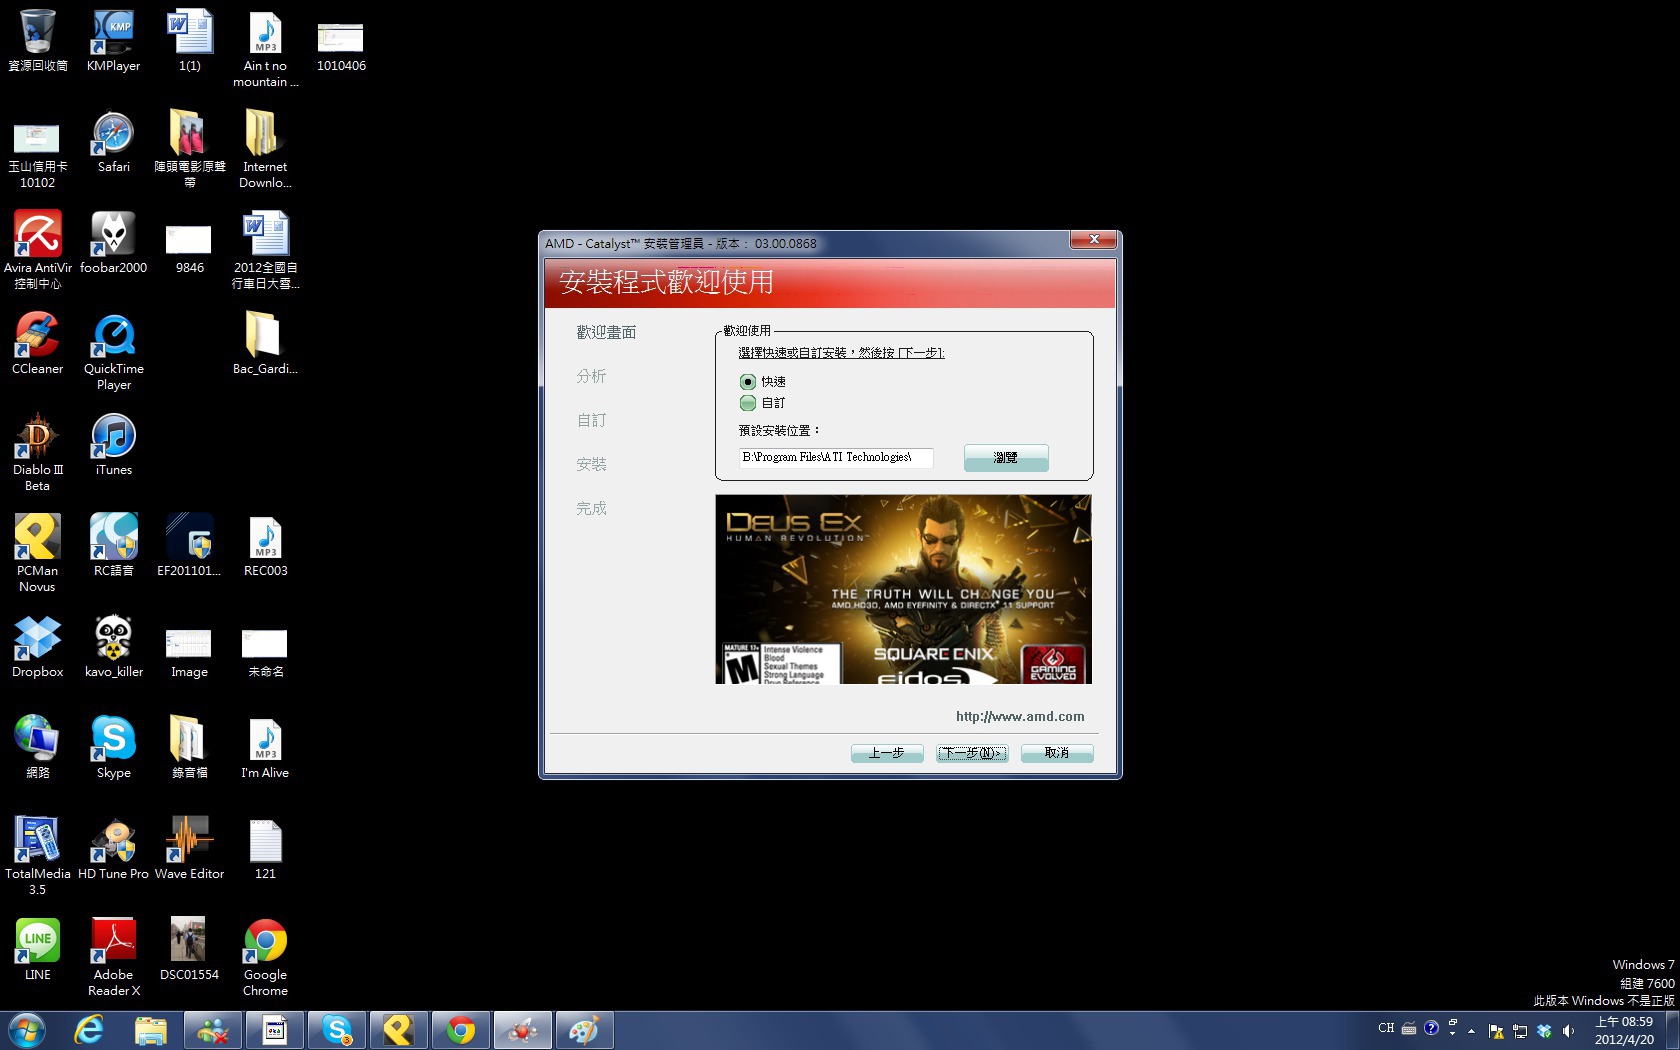Select the 歡迎畫面 step in installer sidebar
Viewport: 1680px width, 1050px height.
pyautogui.click(x=606, y=332)
